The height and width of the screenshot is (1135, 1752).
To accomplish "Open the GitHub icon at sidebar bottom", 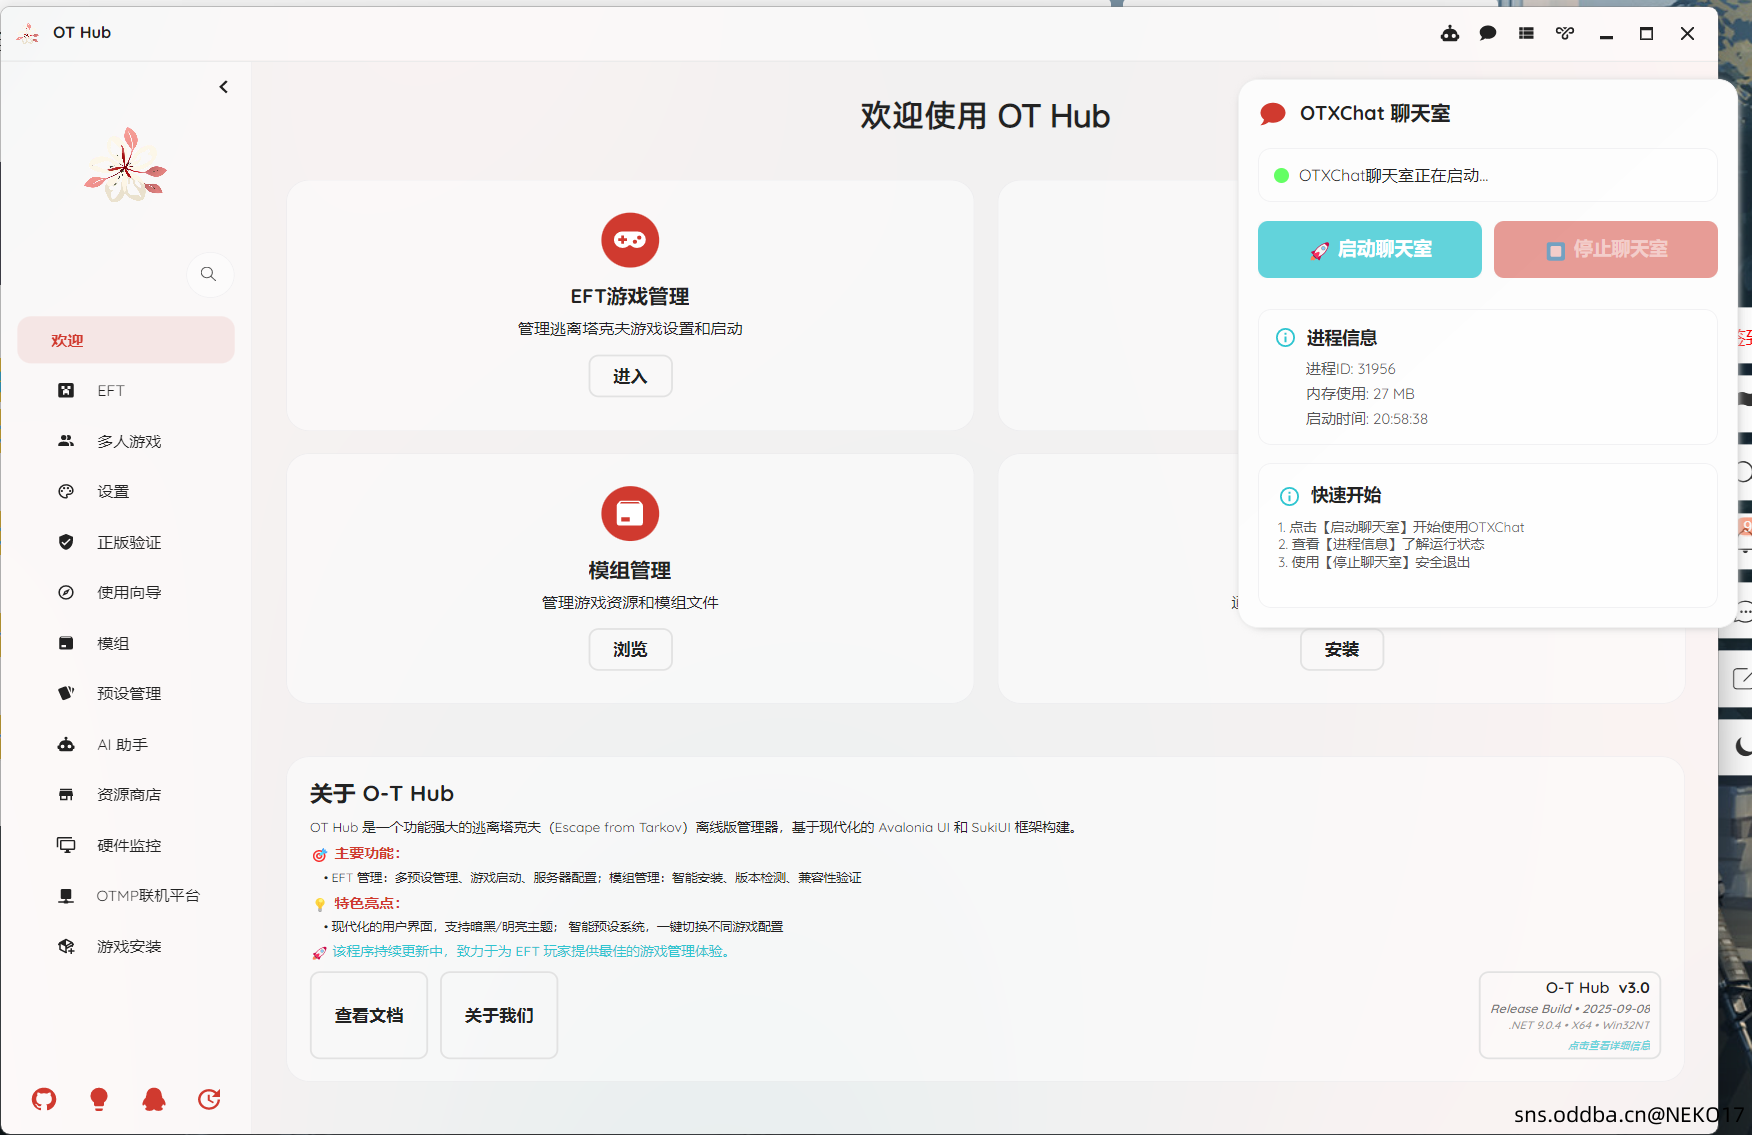I will coord(44,1100).
